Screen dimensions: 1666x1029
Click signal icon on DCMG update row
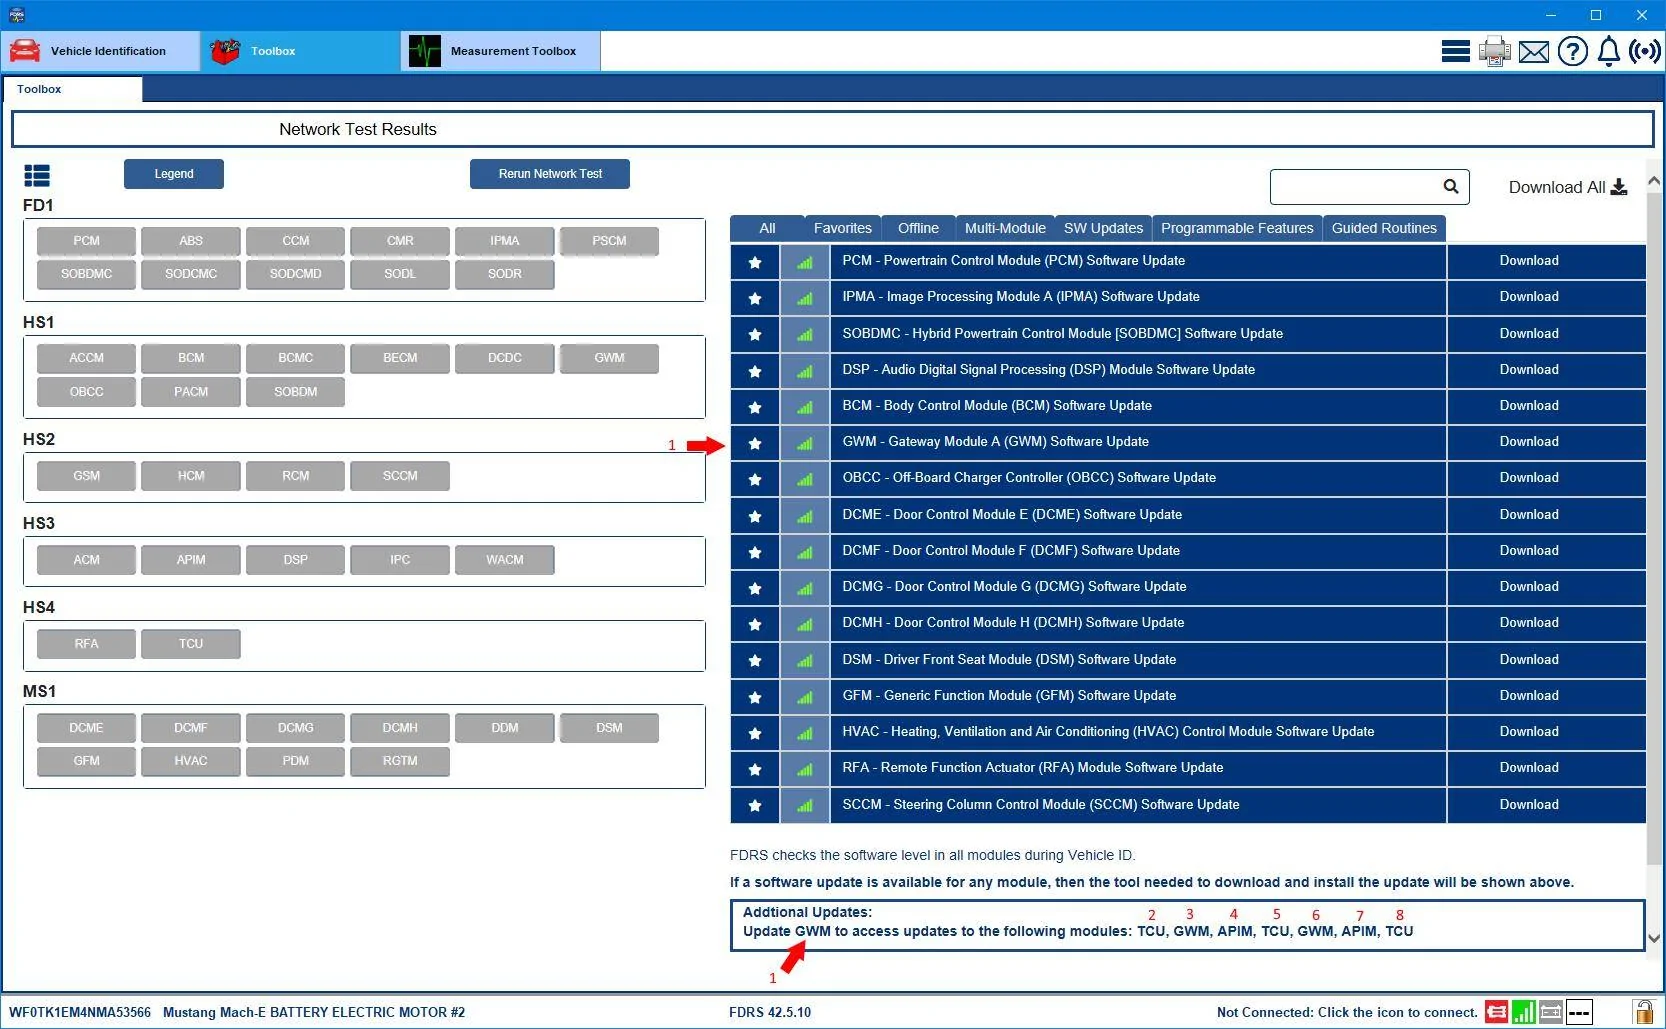click(805, 588)
